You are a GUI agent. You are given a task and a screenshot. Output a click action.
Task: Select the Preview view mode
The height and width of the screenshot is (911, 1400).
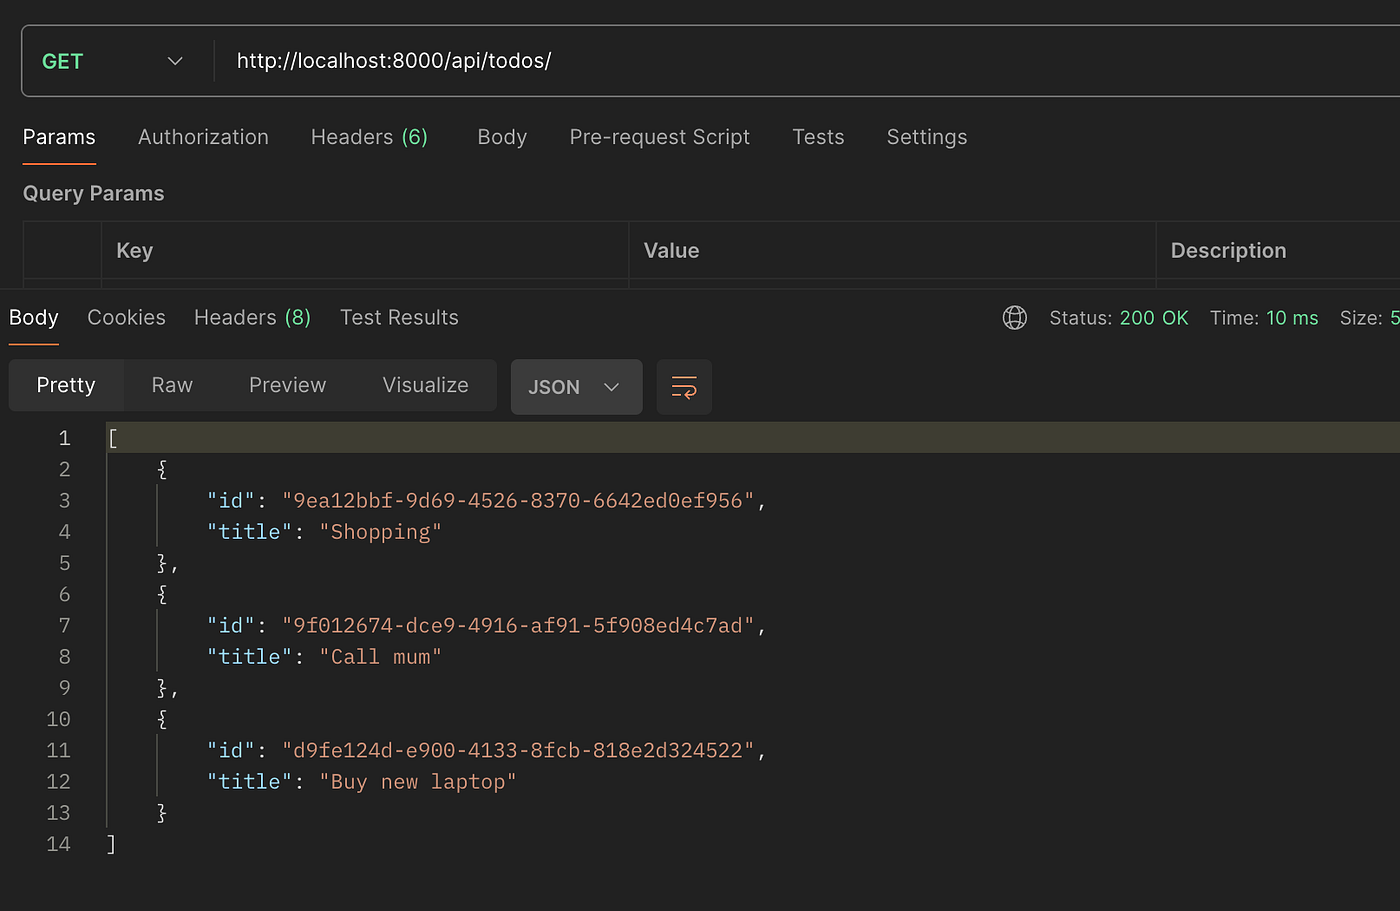click(287, 385)
